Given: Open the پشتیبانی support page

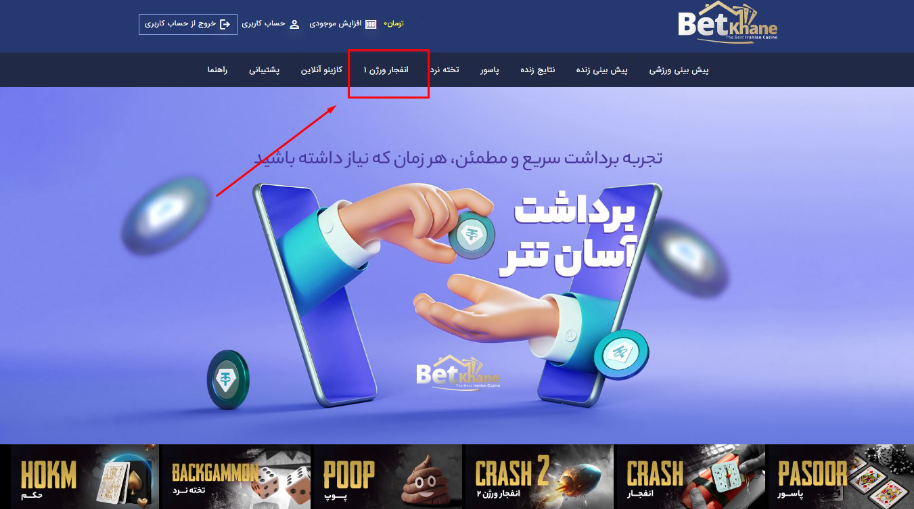Looking at the screenshot, I should [264, 70].
